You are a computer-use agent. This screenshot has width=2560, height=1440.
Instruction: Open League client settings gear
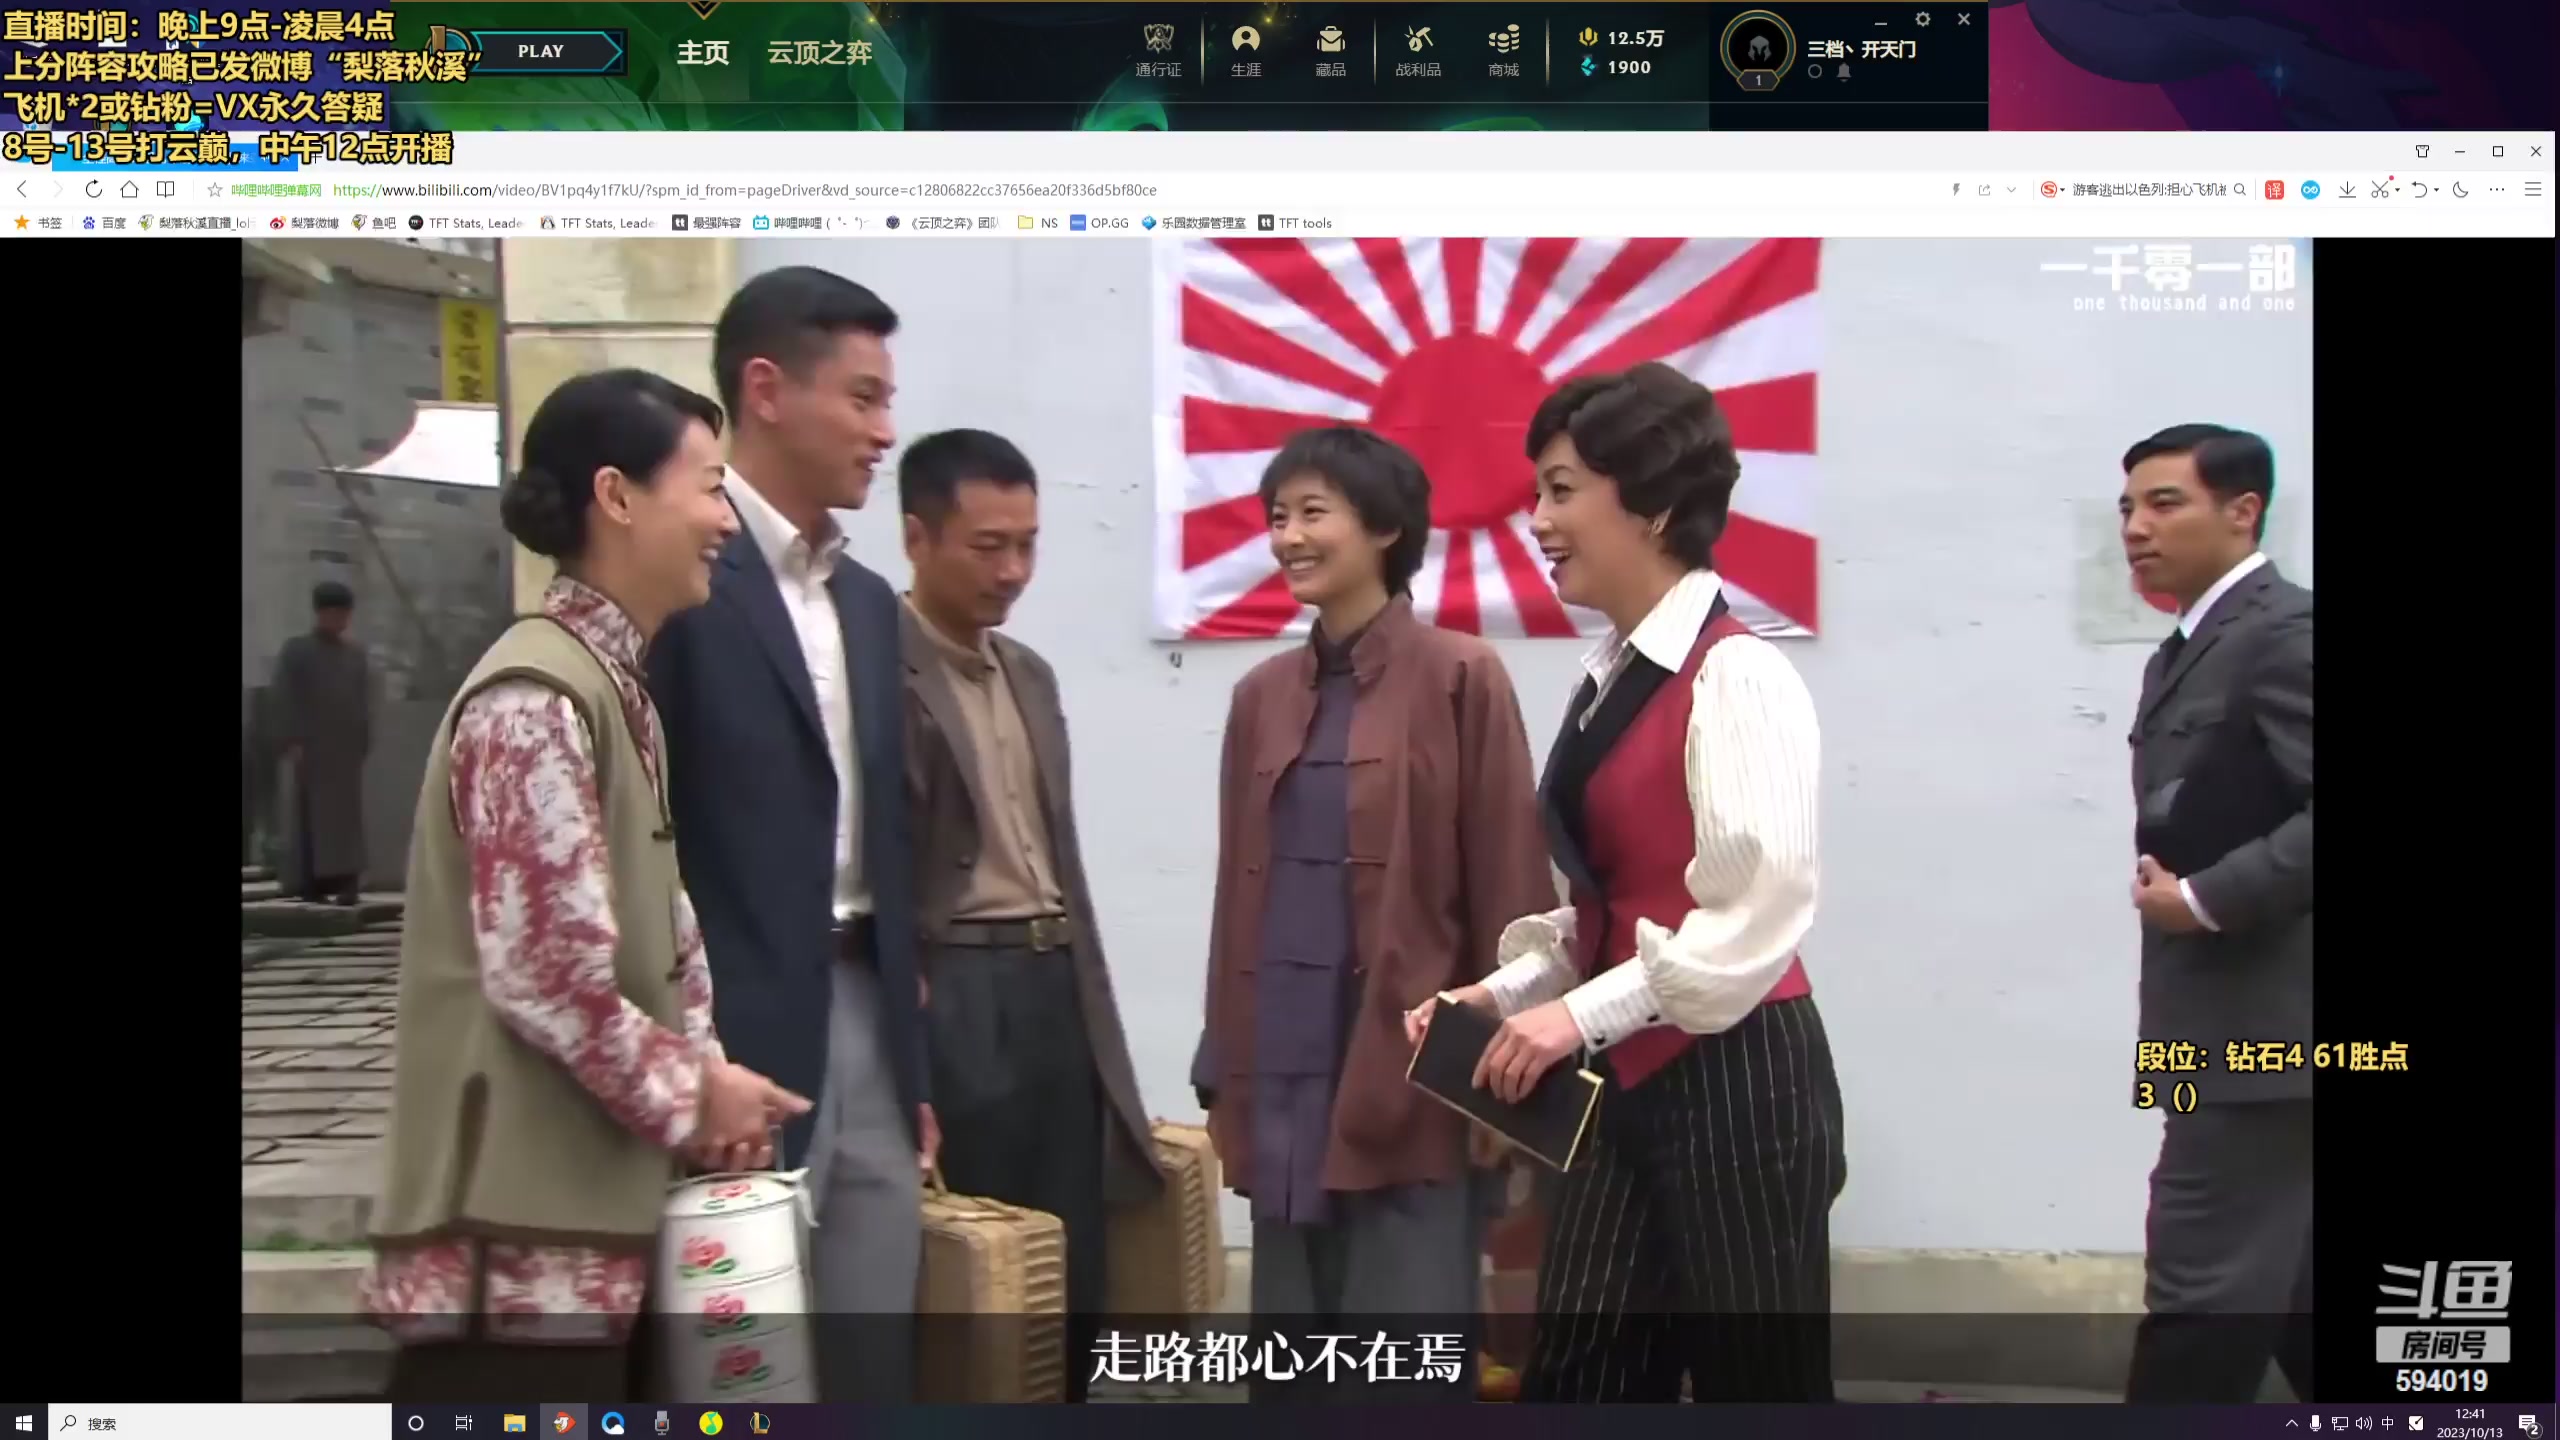coord(1922,19)
